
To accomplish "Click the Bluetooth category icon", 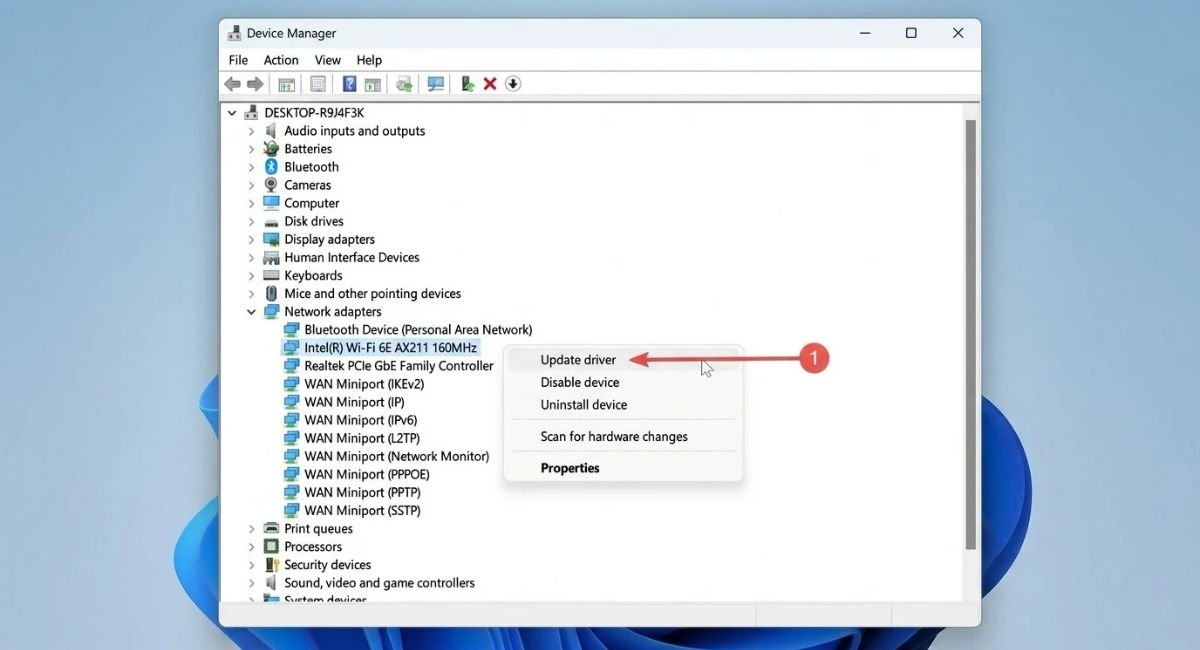I will (x=271, y=167).
